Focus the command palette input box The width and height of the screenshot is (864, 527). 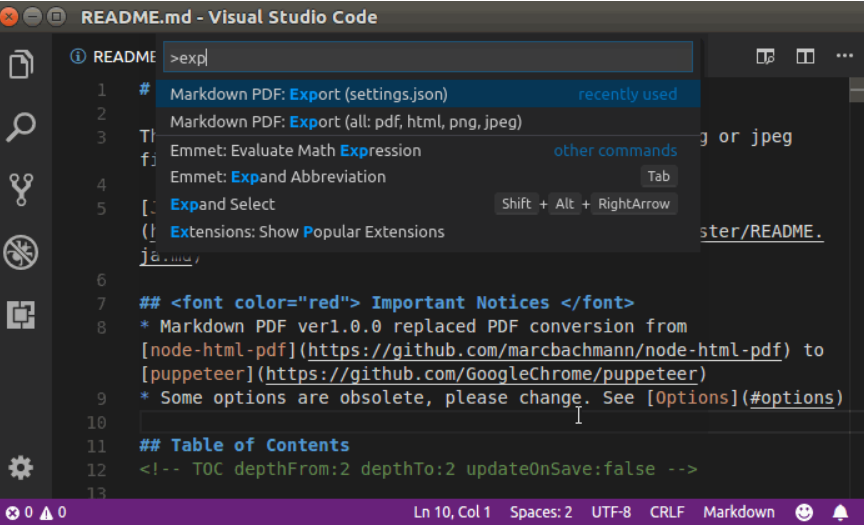428,57
